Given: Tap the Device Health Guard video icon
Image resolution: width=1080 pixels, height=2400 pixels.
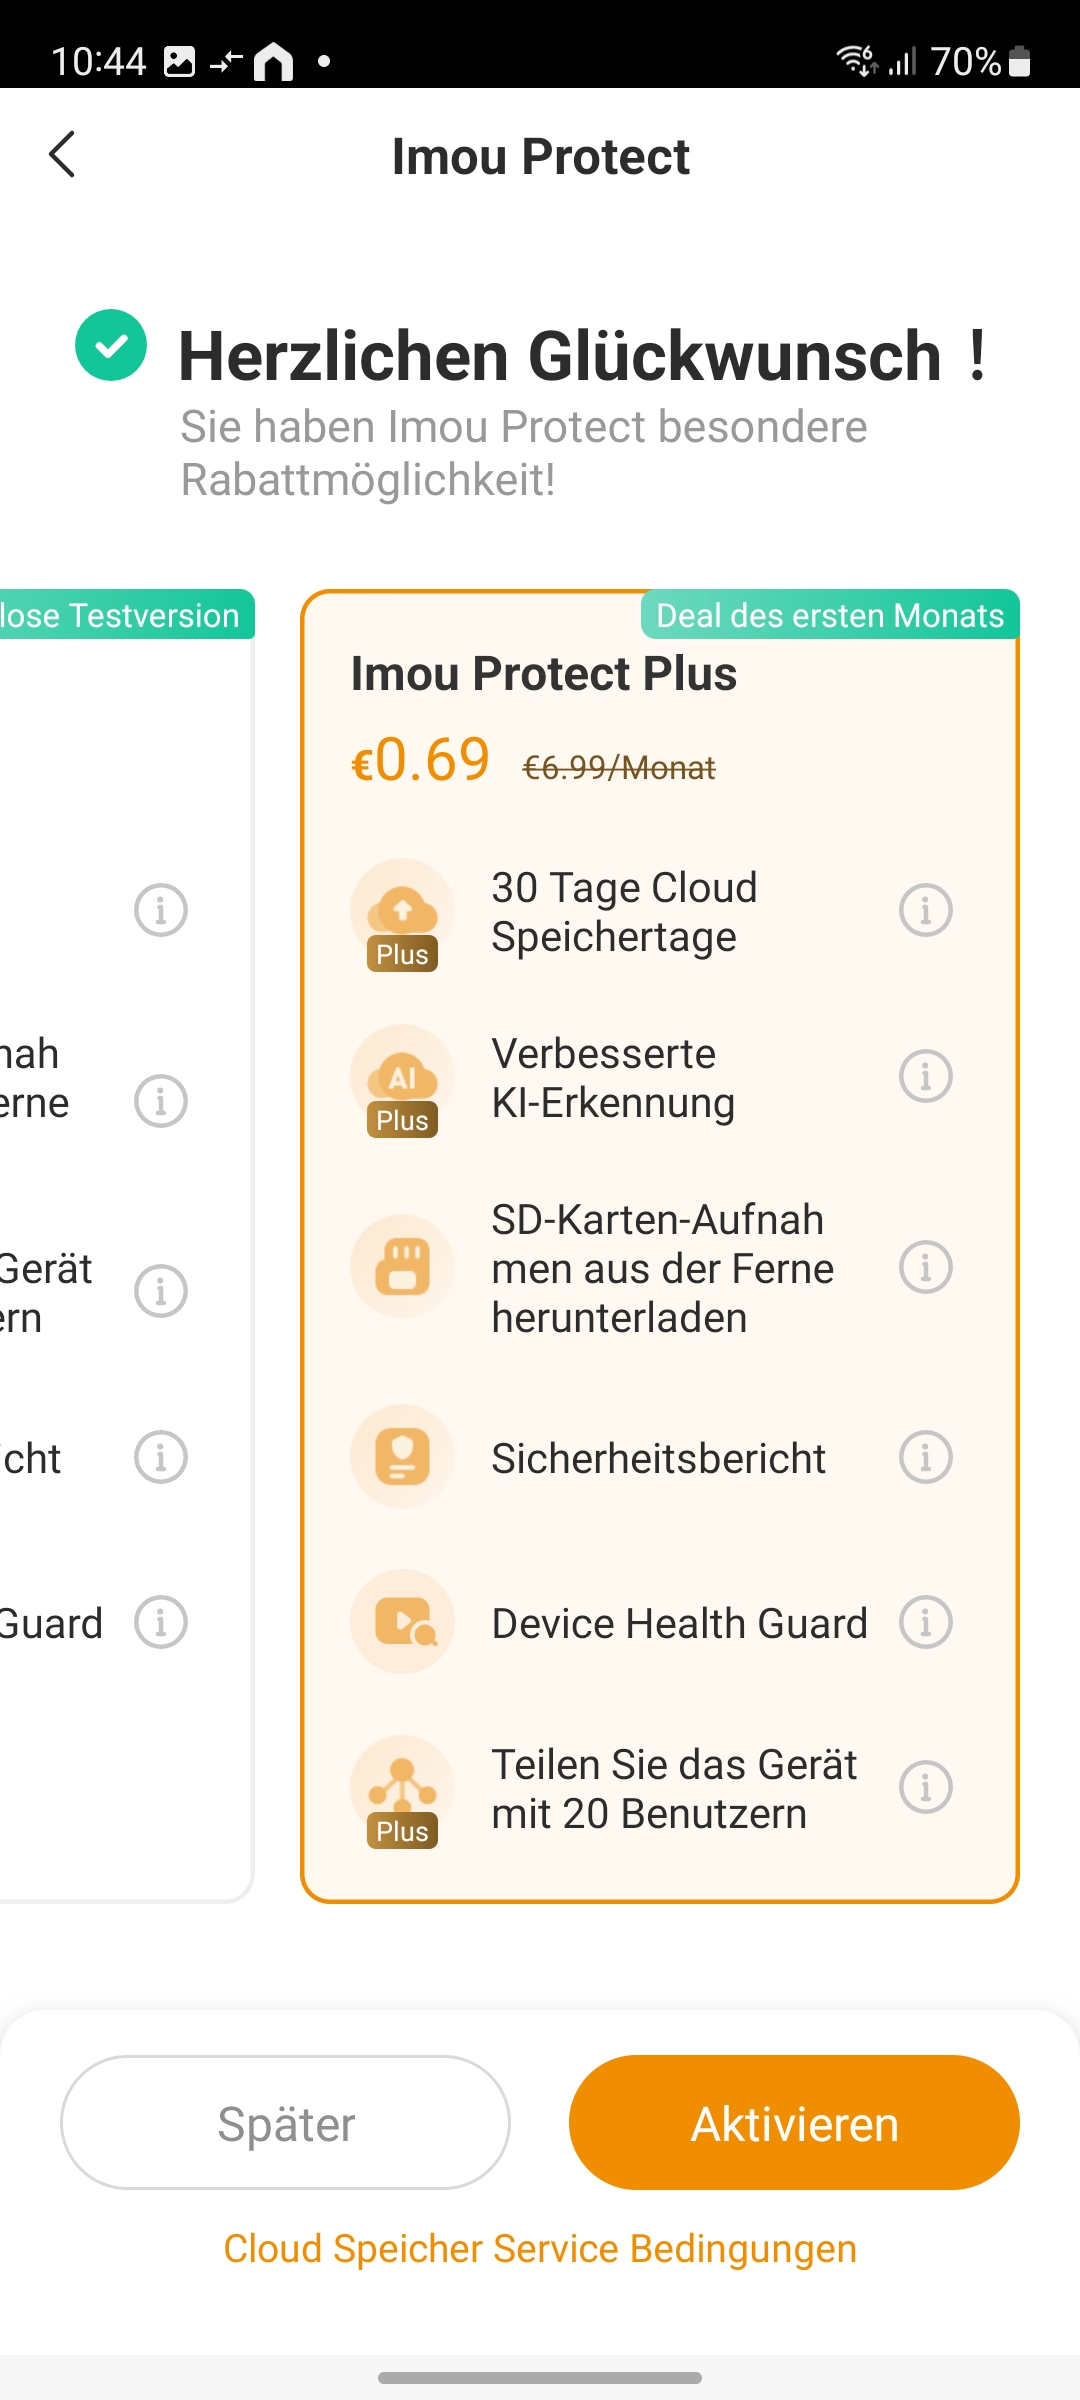Looking at the screenshot, I should click(x=402, y=1622).
